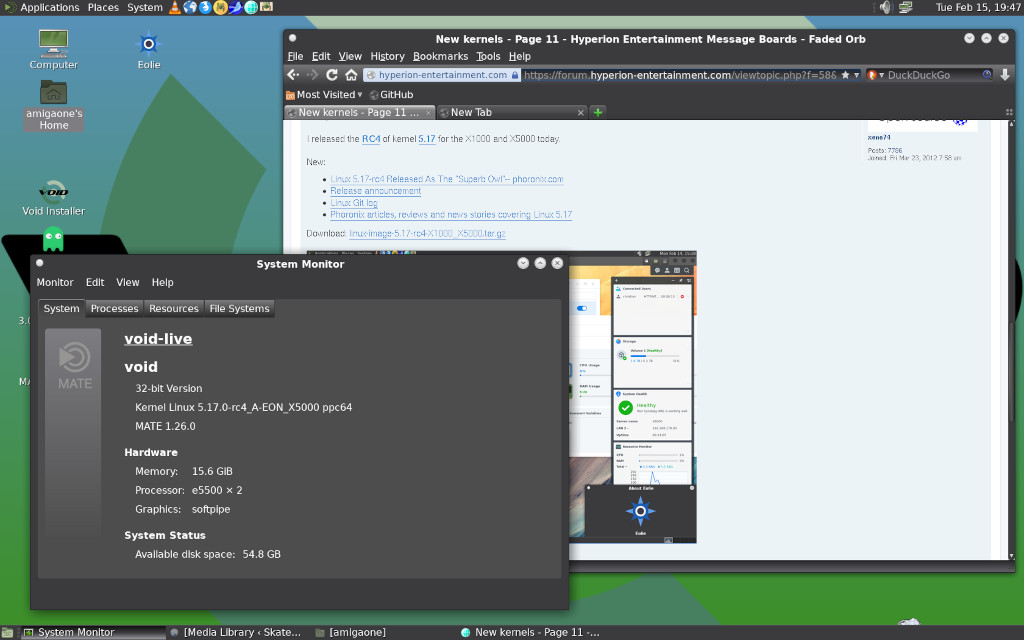
Task: Open Monitor menu in System Monitor
Action: (55, 282)
